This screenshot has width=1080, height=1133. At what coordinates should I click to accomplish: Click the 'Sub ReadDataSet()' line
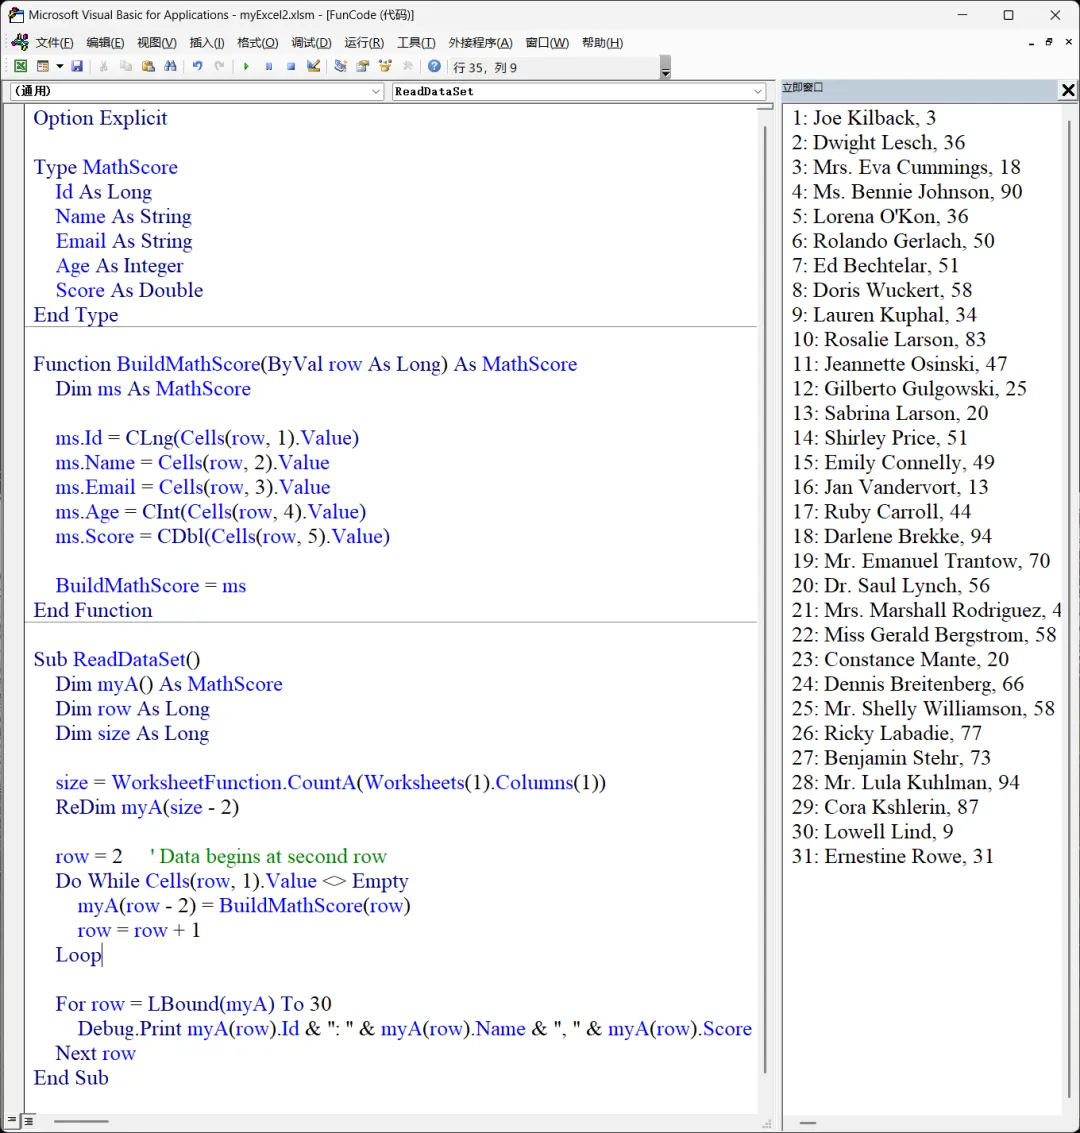click(116, 659)
